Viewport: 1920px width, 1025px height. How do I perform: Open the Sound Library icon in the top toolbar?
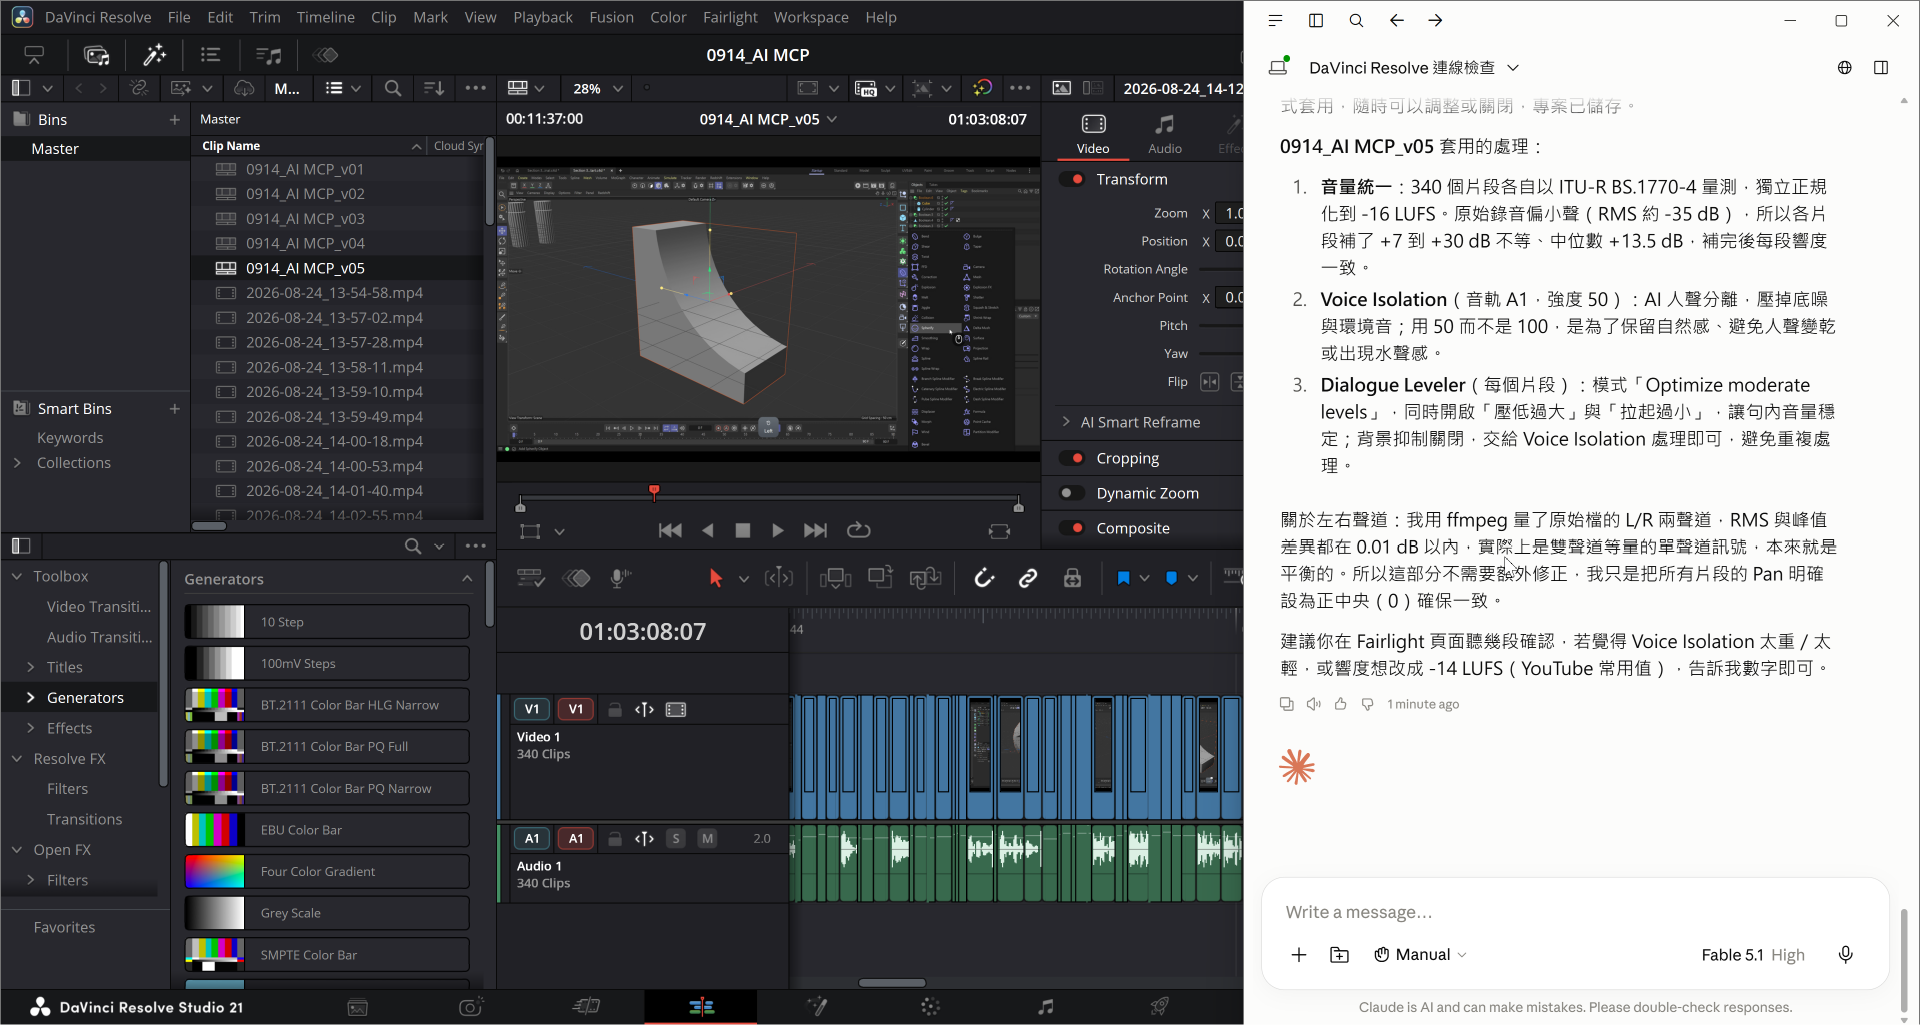pos(269,55)
